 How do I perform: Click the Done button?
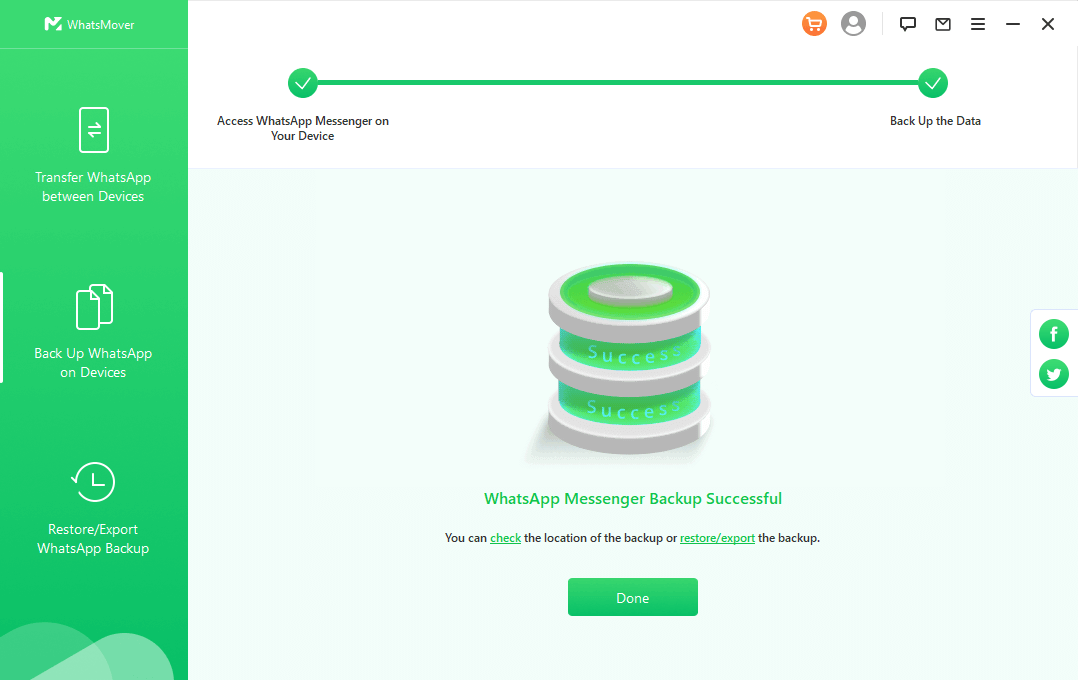click(x=632, y=597)
